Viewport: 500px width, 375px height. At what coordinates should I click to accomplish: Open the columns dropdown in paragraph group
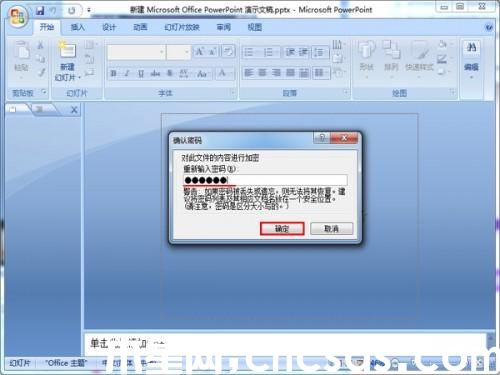tap(321, 72)
